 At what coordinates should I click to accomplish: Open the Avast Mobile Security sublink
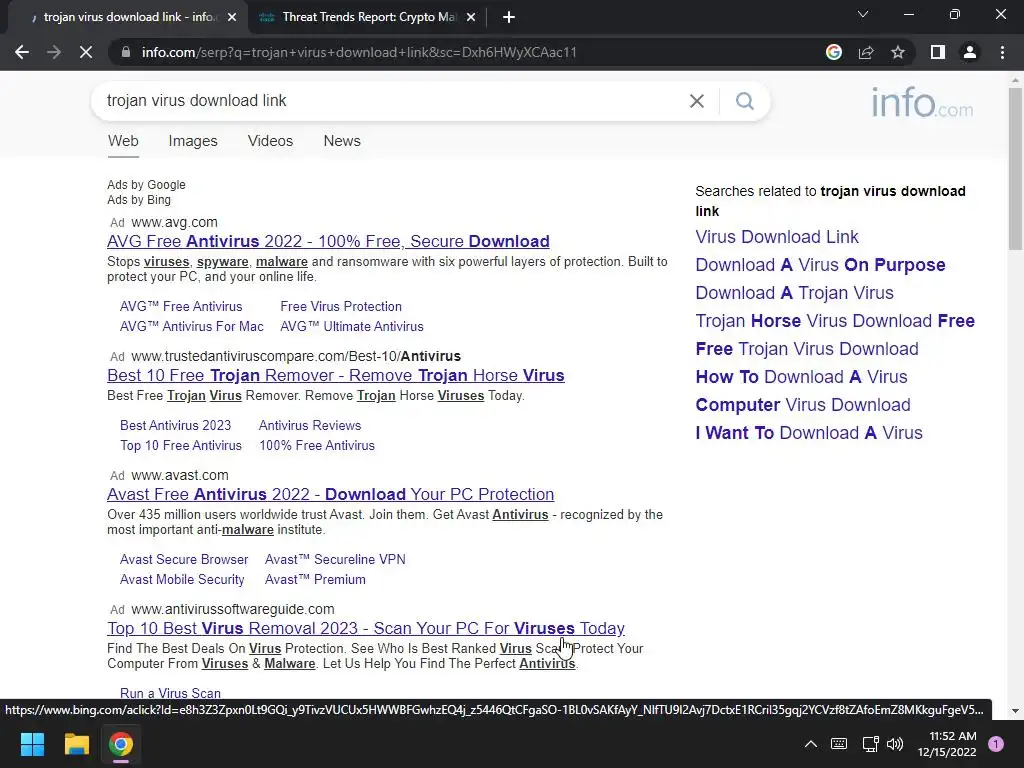click(182, 580)
